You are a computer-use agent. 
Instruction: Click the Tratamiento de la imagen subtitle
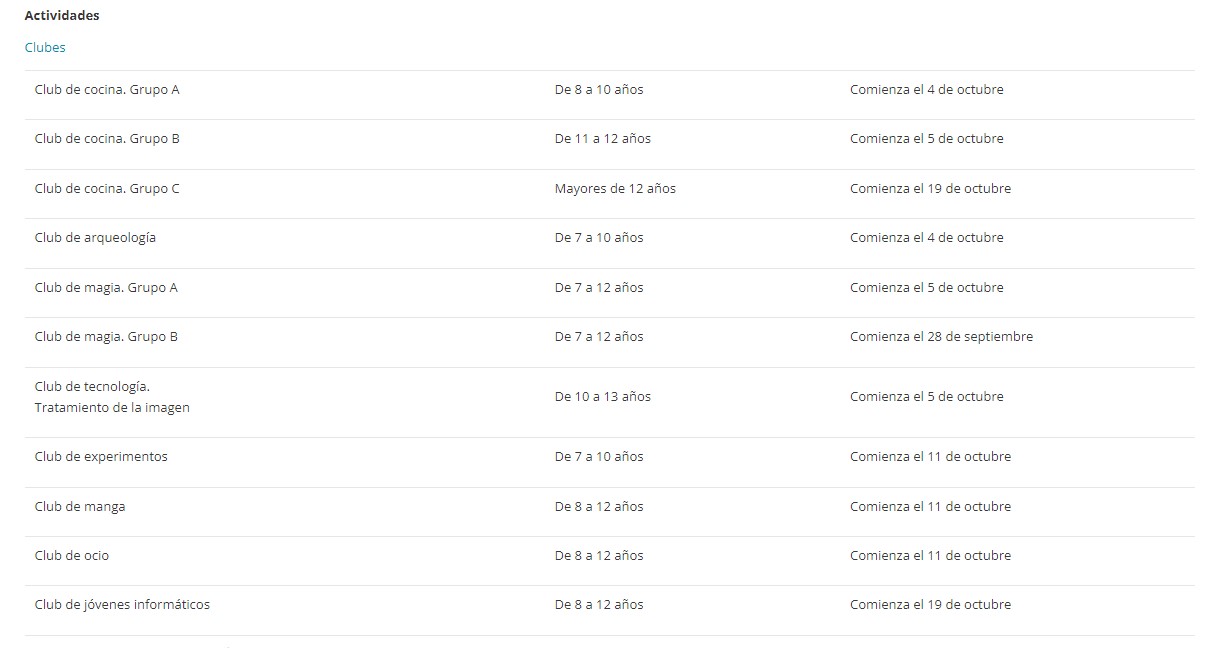click(112, 408)
